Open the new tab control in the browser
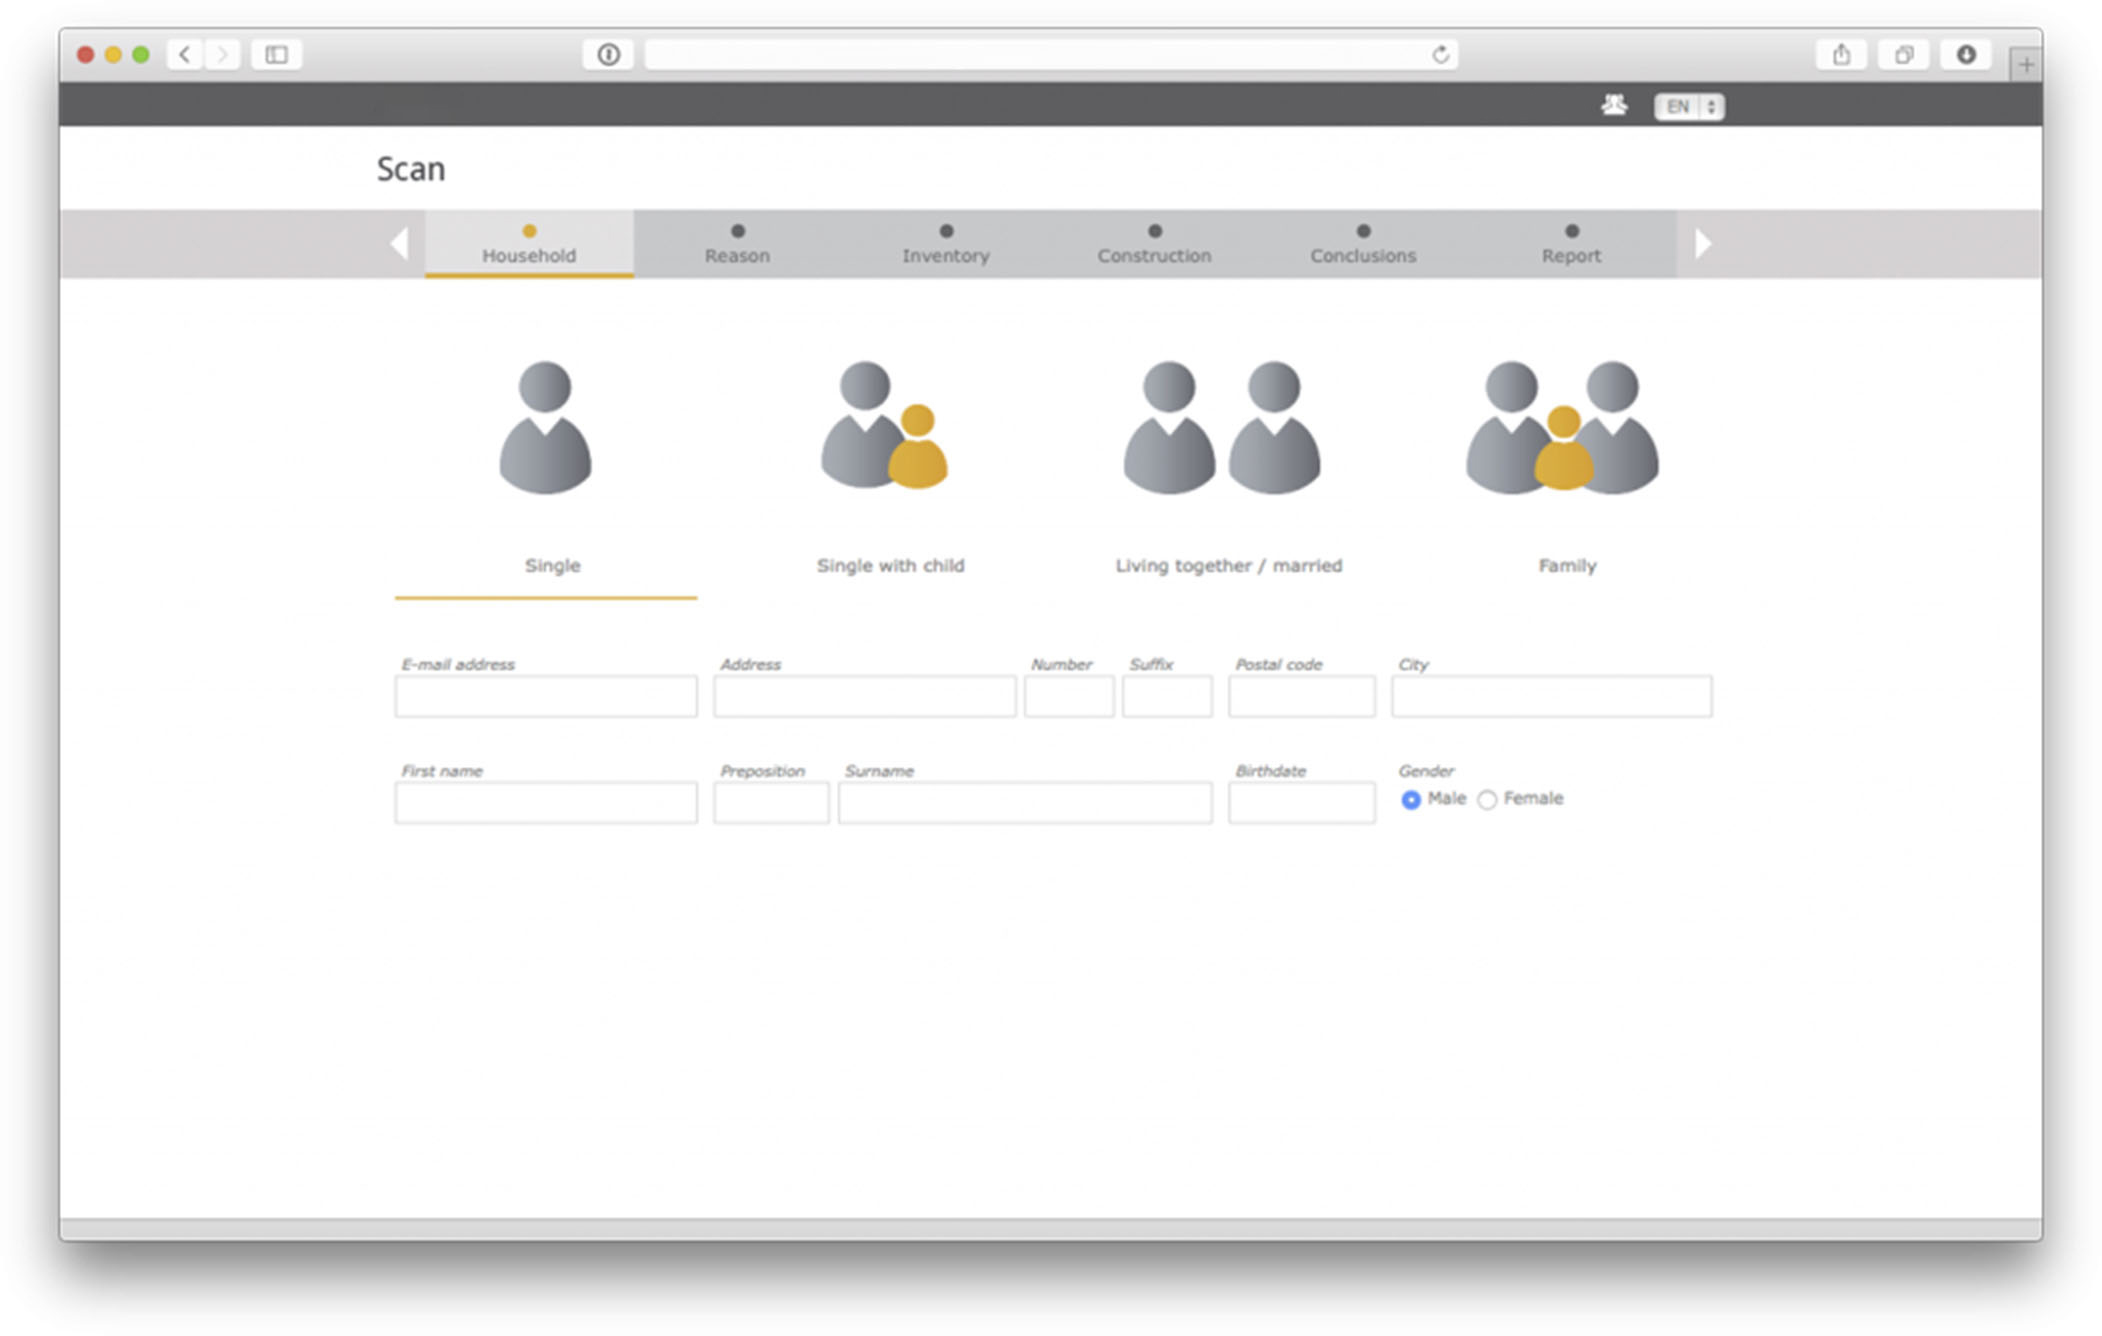Viewport: 2102px width, 1336px height. 2026,62
